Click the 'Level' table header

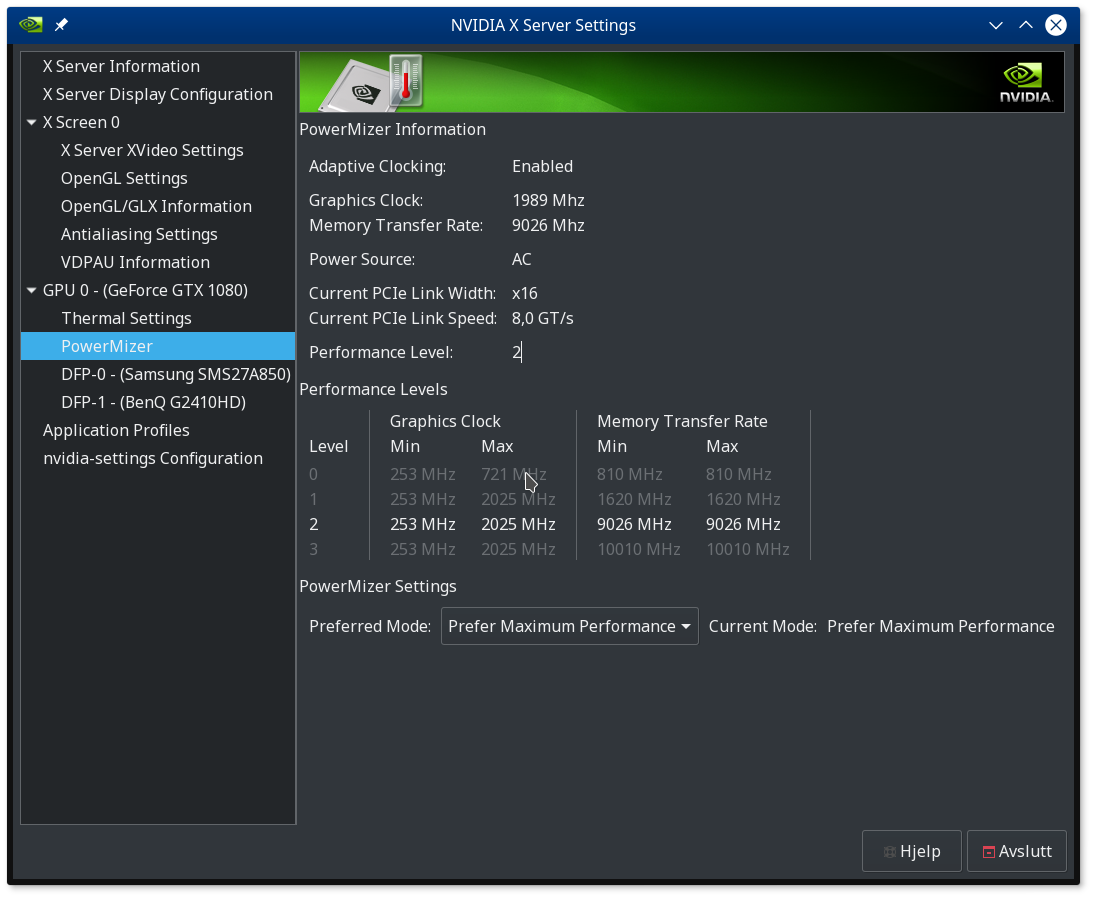tap(328, 446)
